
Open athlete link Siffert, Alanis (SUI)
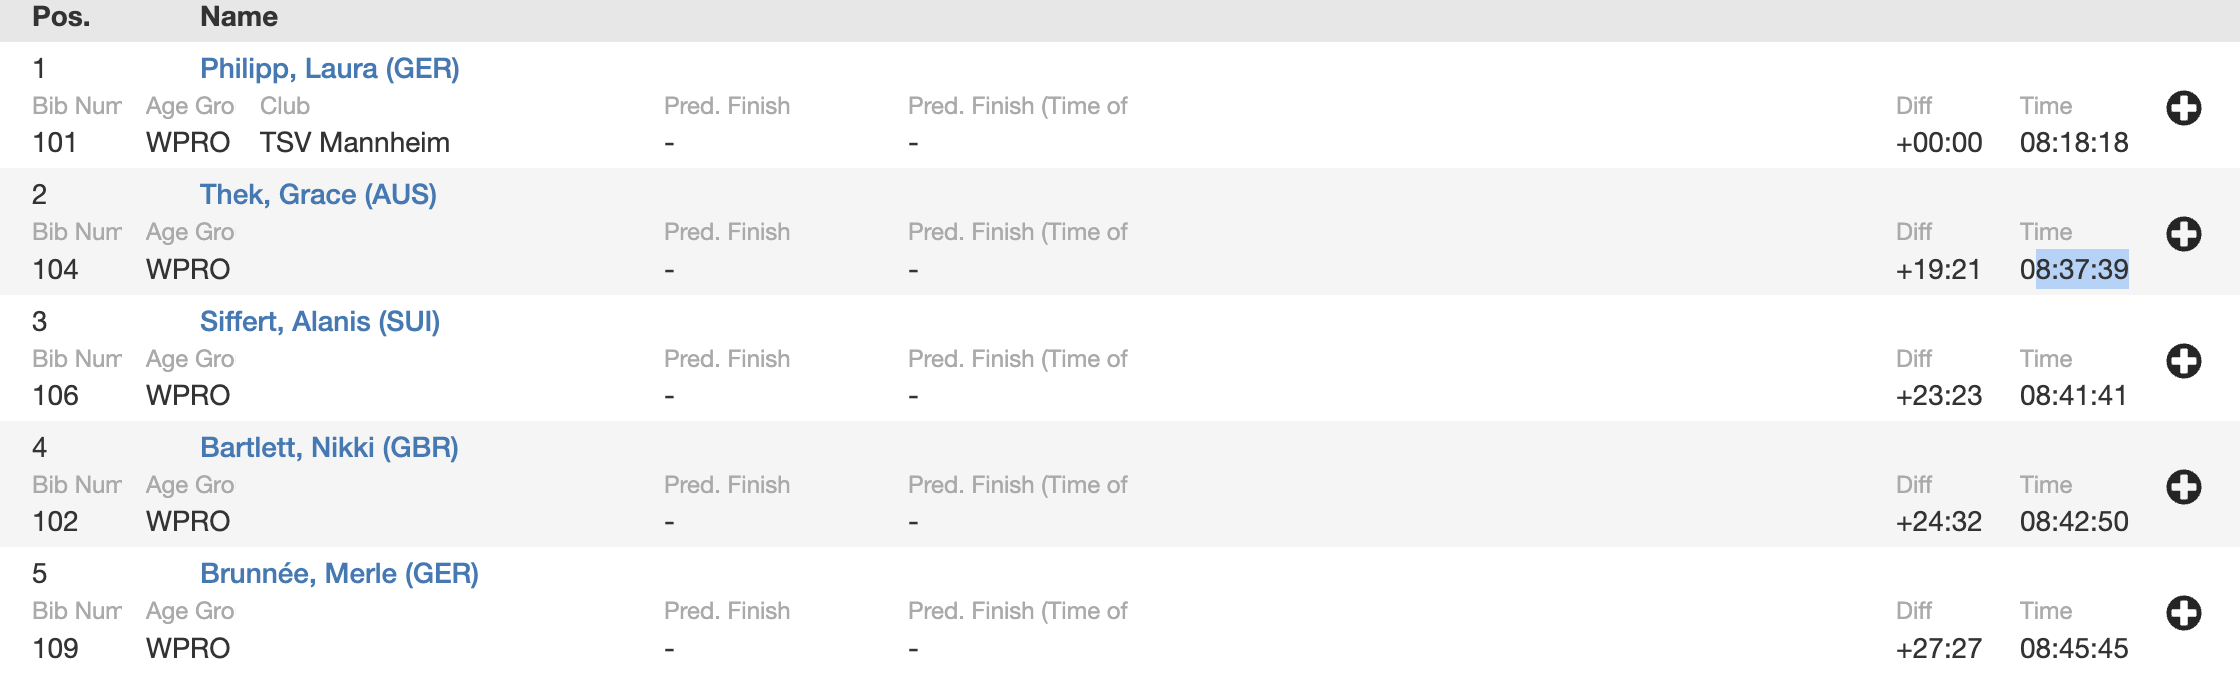coord(320,322)
